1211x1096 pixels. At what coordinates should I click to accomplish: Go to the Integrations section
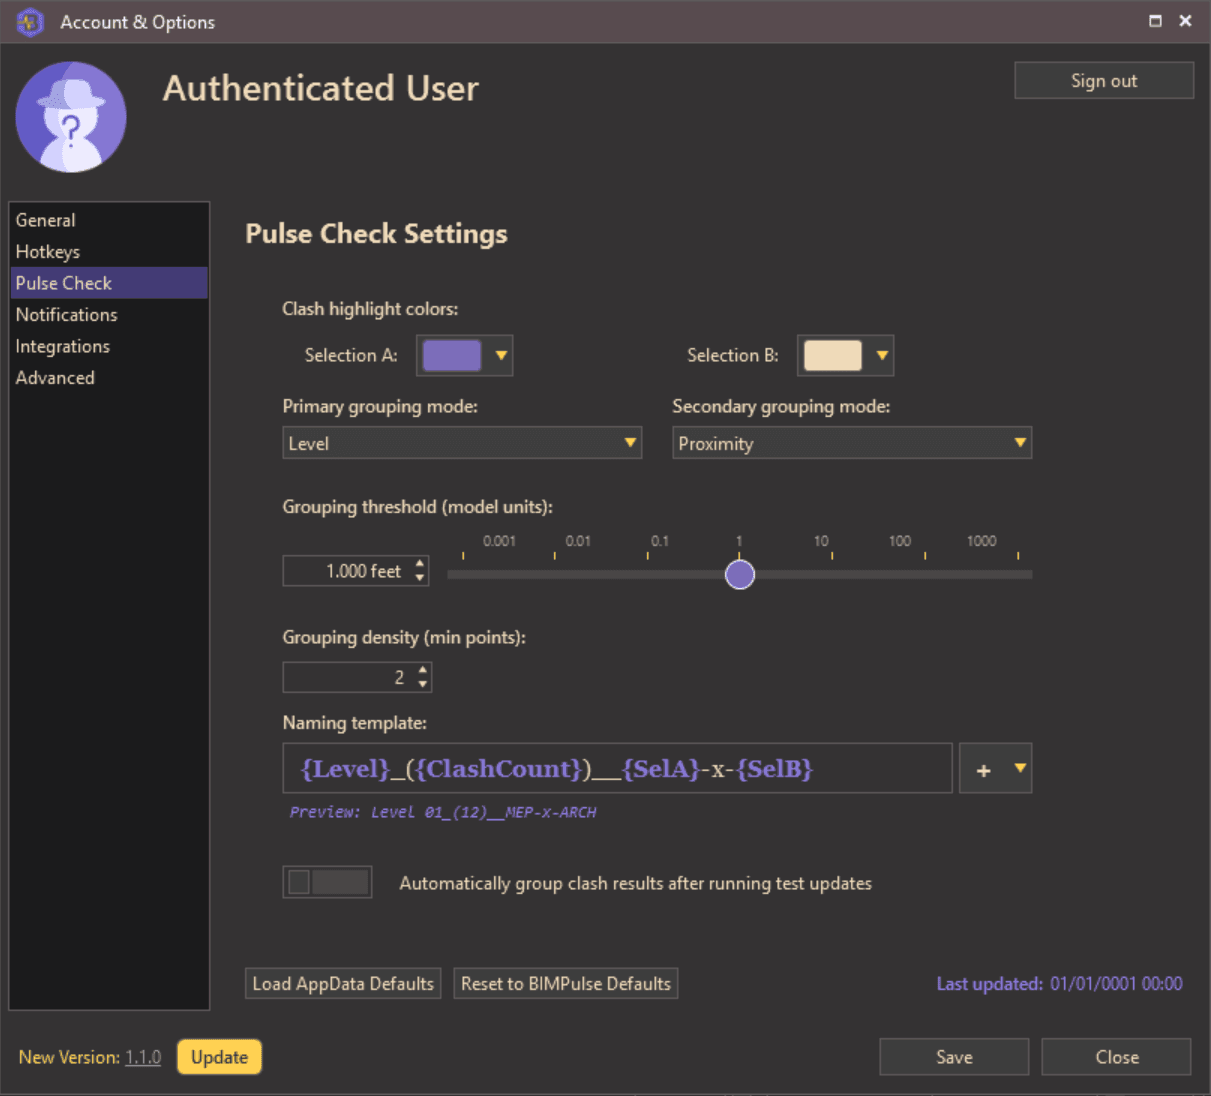[x=63, y=347]
